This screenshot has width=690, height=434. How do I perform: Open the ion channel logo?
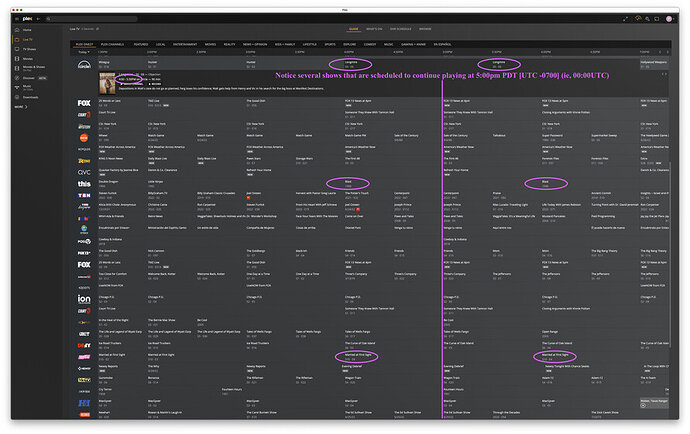pyautogui.click(x=84, y=299)
